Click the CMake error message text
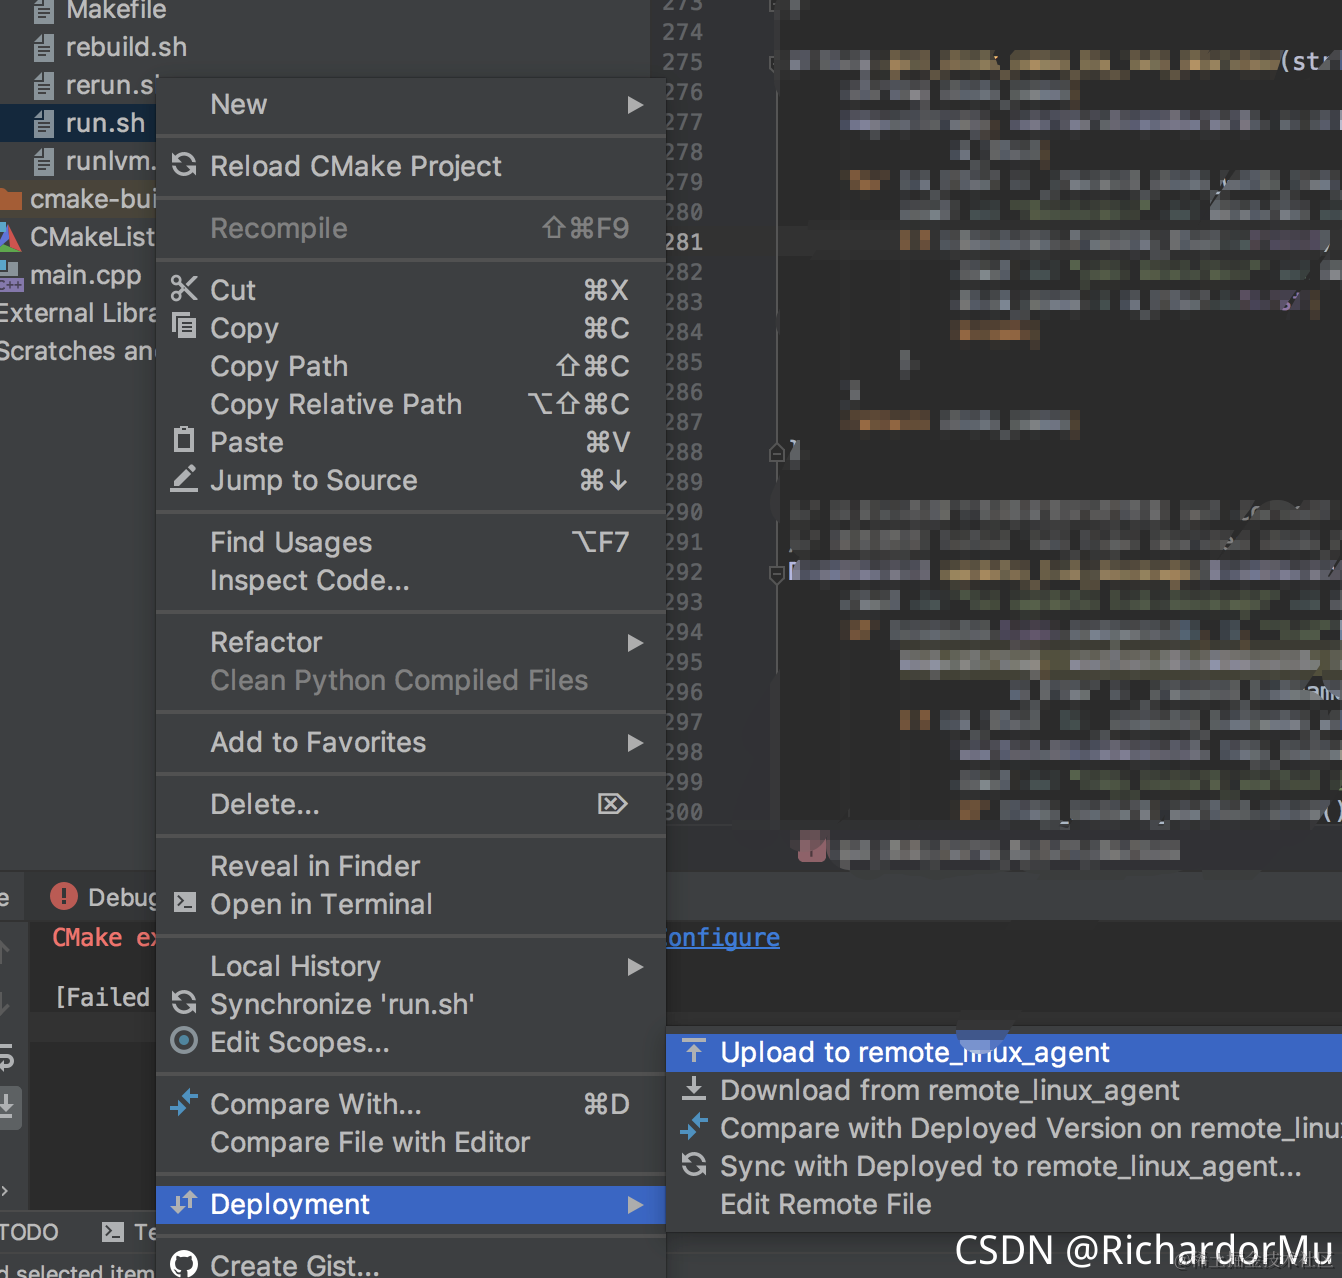This screenshot has height=1278, width=1342. coord(104,937)
